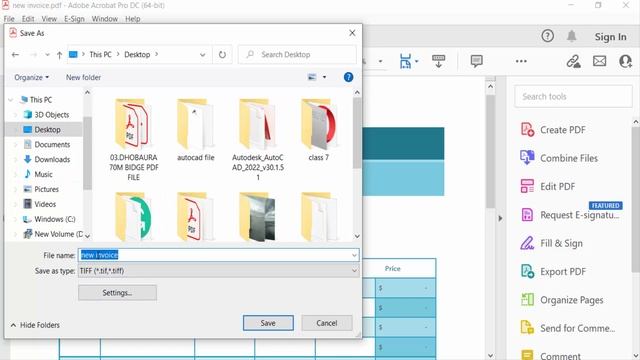
Task: Hide Folders in the dialog
Action: pos(35,325)
